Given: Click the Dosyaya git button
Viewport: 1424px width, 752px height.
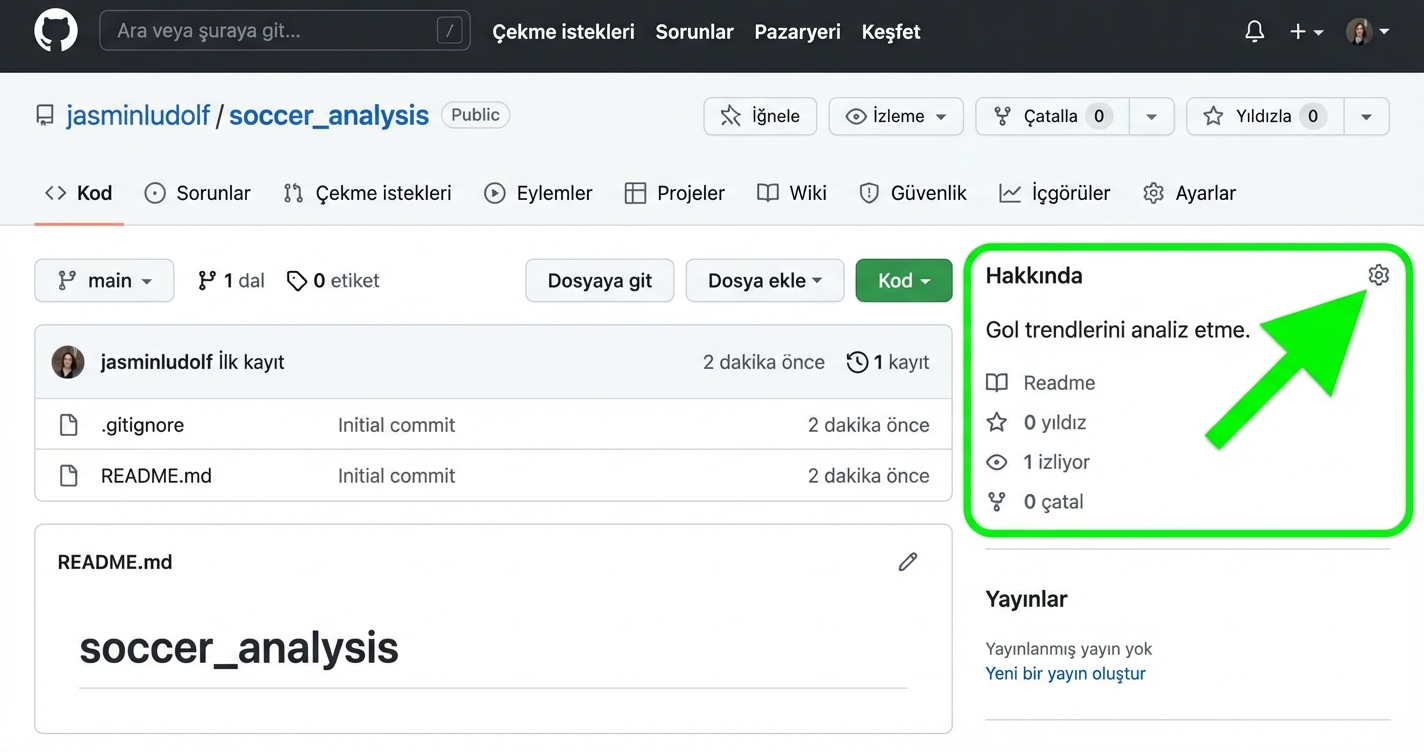Looking at the screenshot, I should [x=599, y=281].
